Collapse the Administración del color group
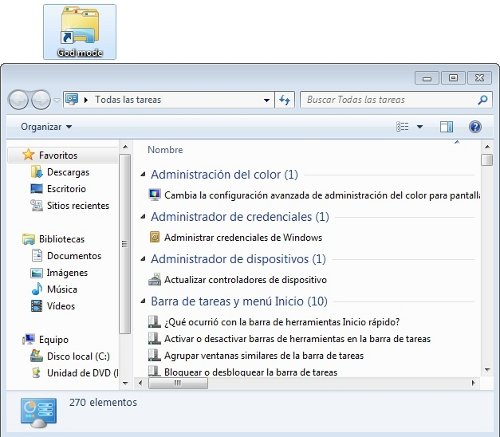This screenshot has width=500, height=437. coord(143,174)
